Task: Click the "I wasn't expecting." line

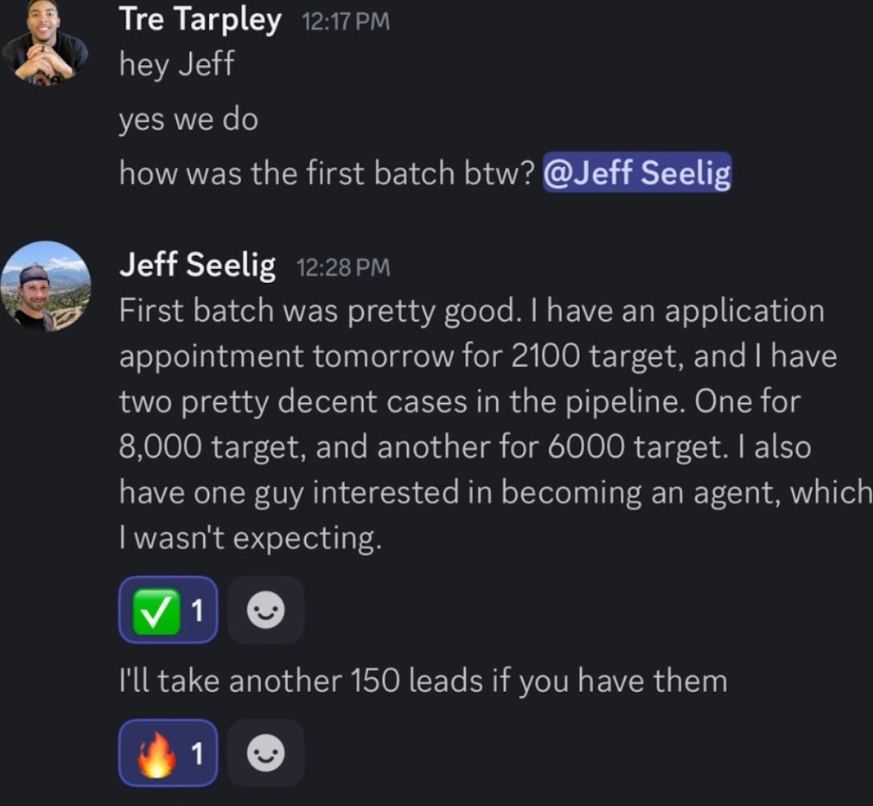Action: (x=250, y=538)
